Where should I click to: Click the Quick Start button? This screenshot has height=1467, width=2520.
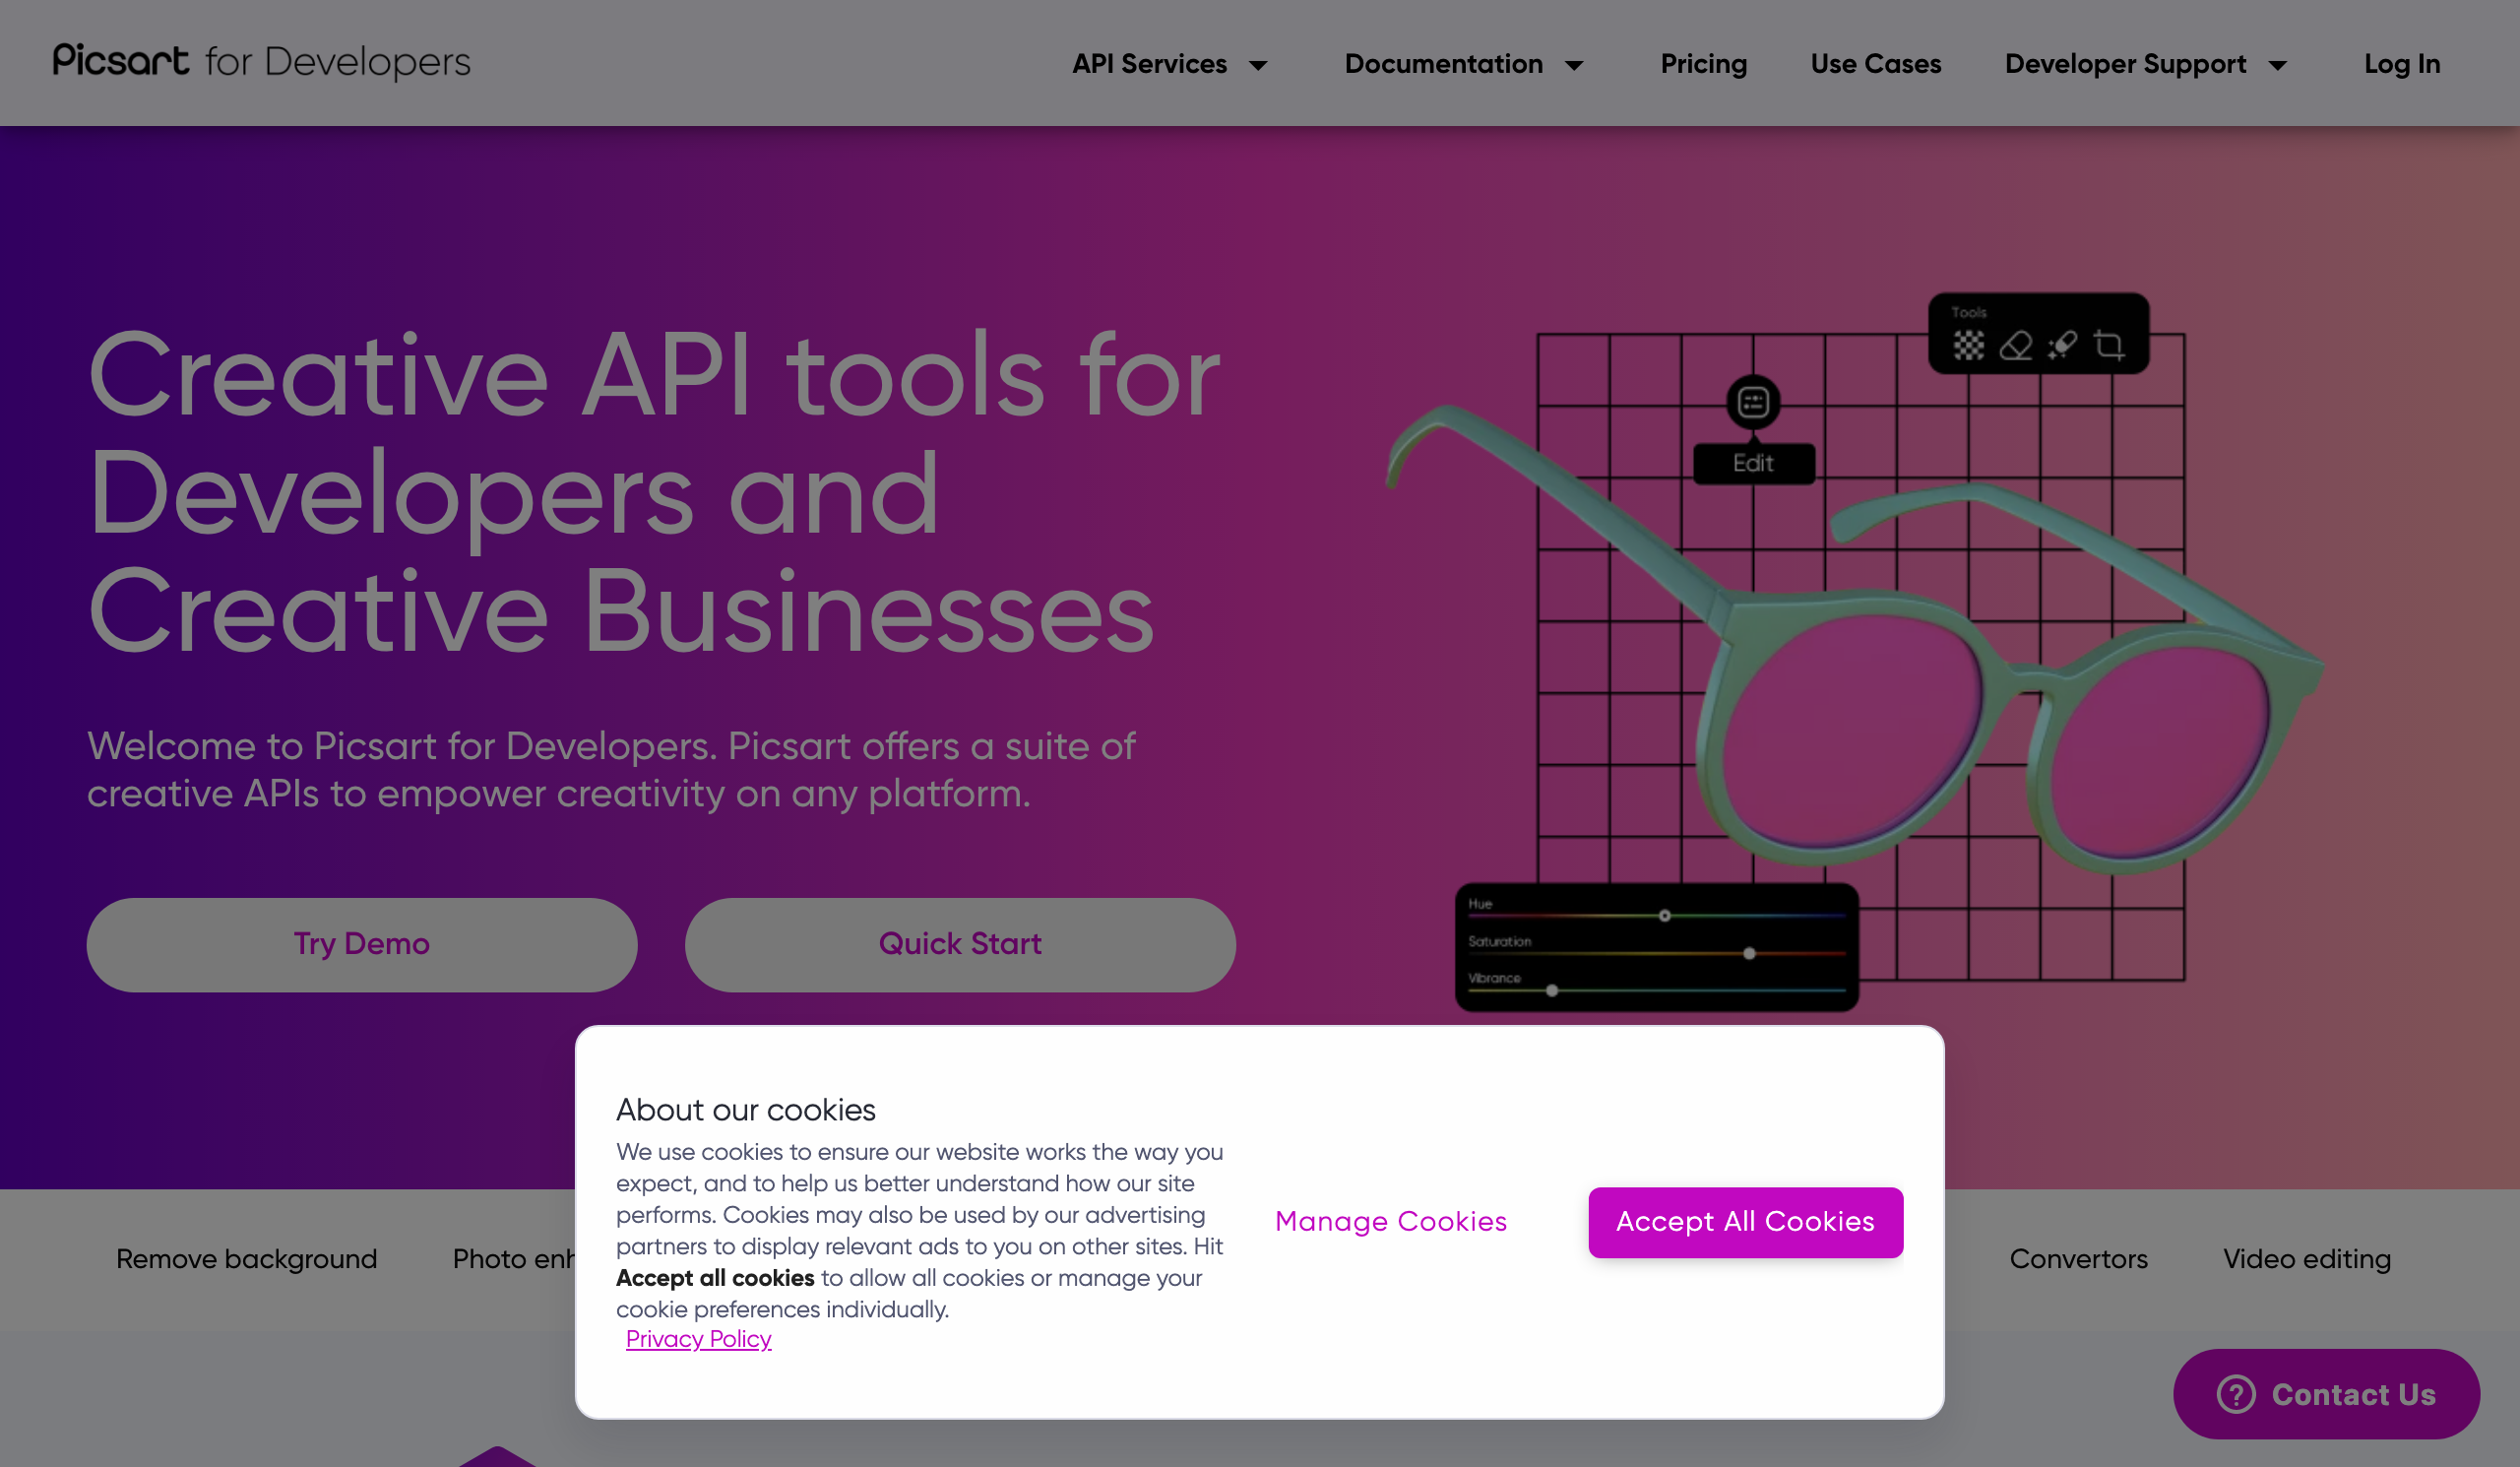tap(960, 944)
